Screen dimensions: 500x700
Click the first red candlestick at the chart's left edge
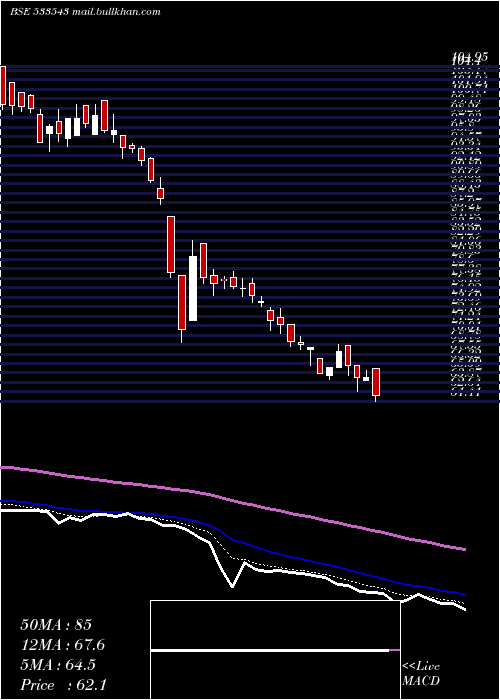3,85
